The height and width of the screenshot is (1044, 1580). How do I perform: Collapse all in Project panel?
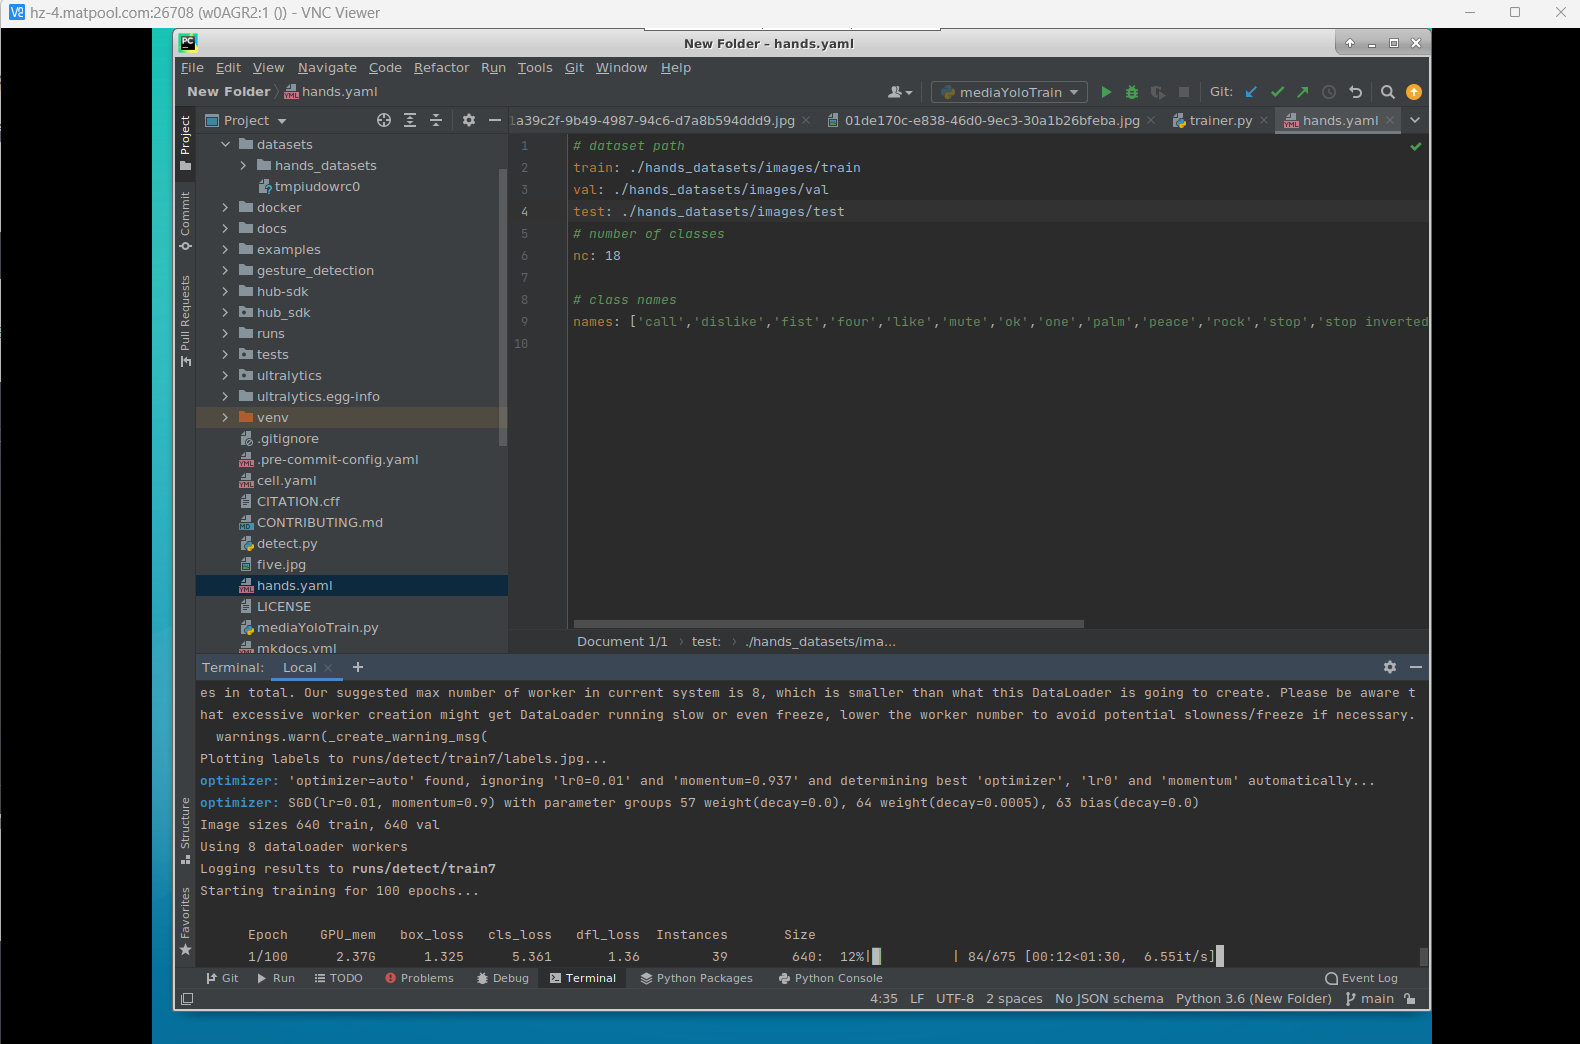click(436, 120)
